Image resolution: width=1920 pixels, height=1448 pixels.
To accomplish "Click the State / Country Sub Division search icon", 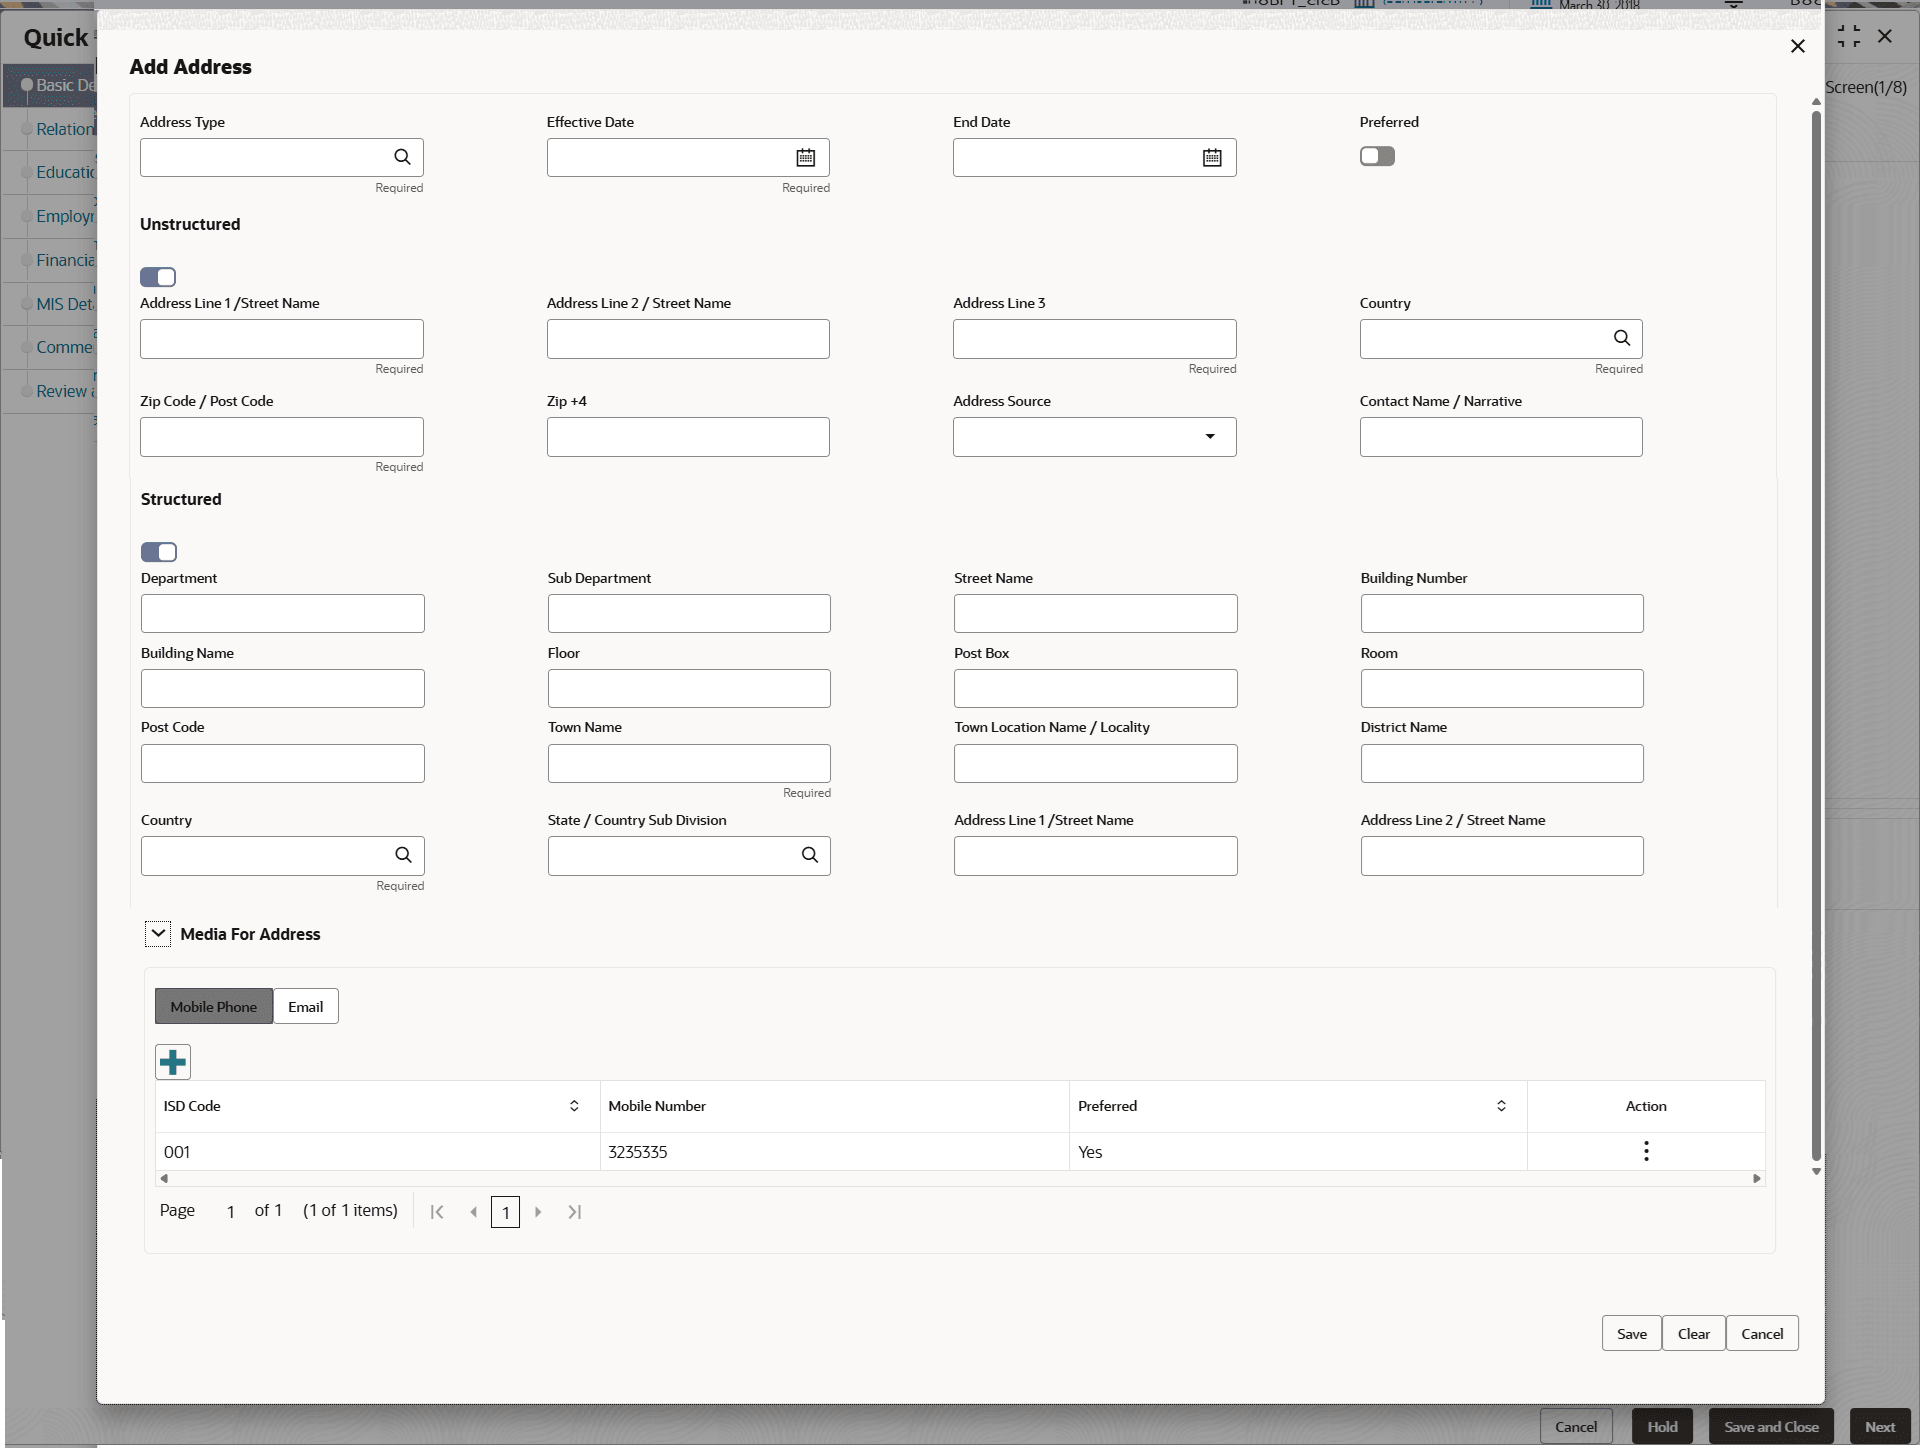I will 809,855.
